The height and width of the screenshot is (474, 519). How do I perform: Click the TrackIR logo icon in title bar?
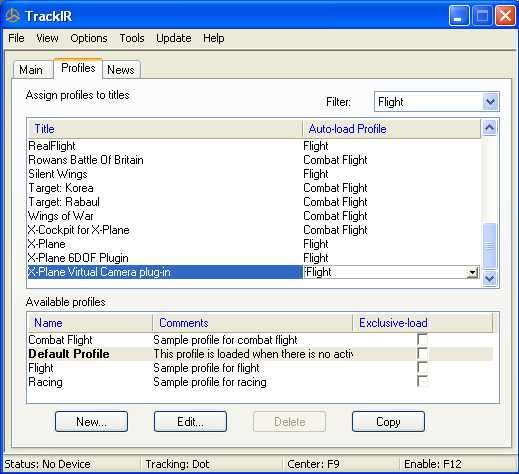pyautogui.click(x=13, y=16)
